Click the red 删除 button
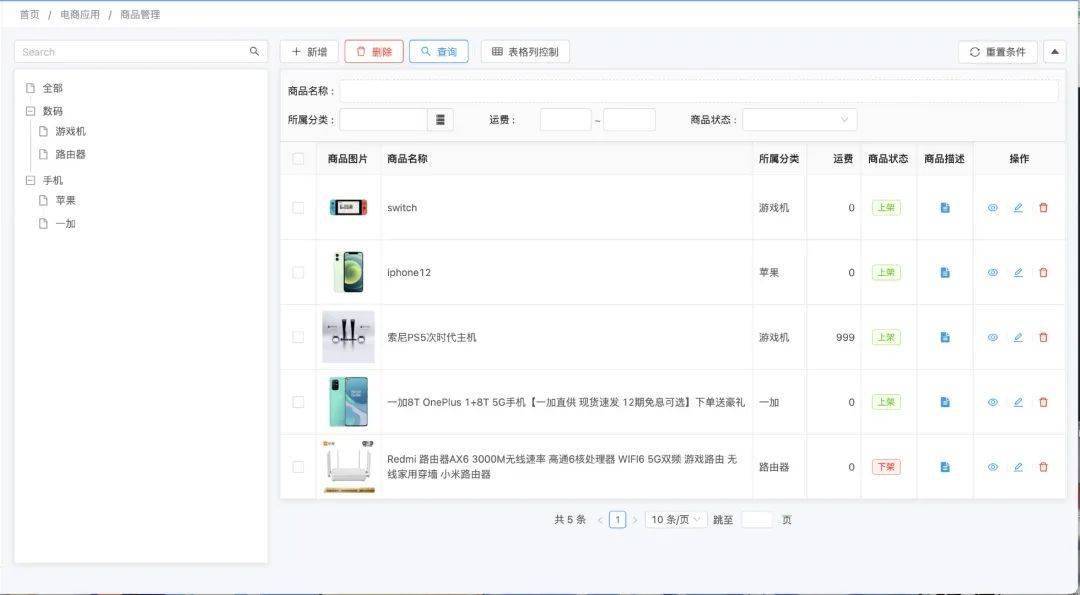The width and height of the screenshot is (1080, 595). (x=374, y=52)
